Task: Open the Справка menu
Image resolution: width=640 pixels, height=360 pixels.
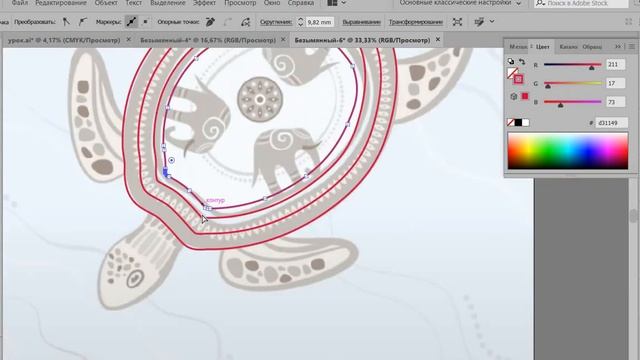Action: [301, 3]
